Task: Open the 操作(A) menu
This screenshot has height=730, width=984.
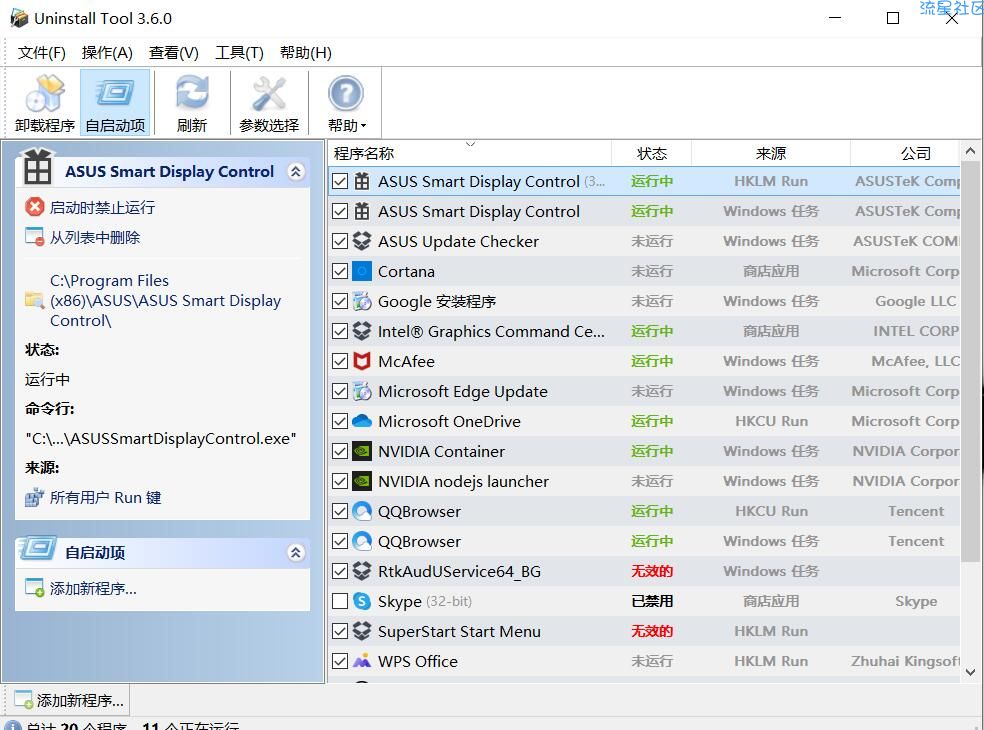Action: pos(107,53)
